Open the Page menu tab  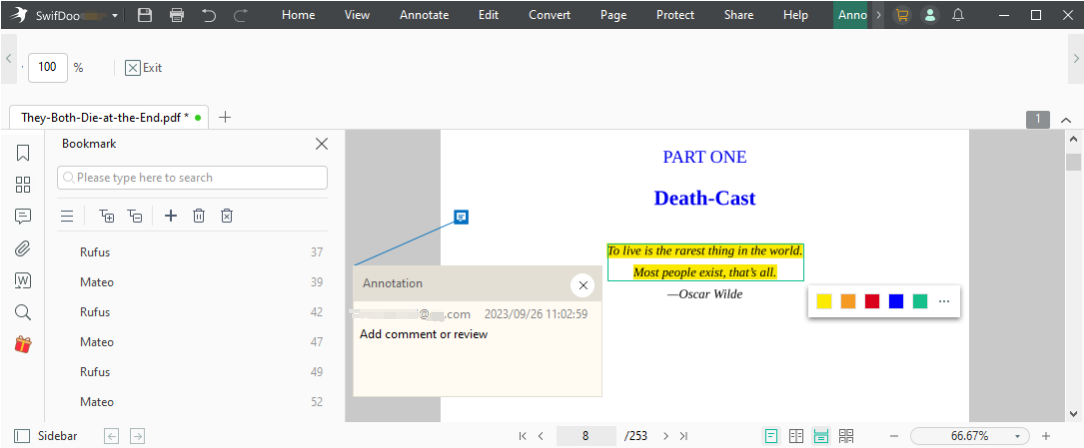coord(613,15)
